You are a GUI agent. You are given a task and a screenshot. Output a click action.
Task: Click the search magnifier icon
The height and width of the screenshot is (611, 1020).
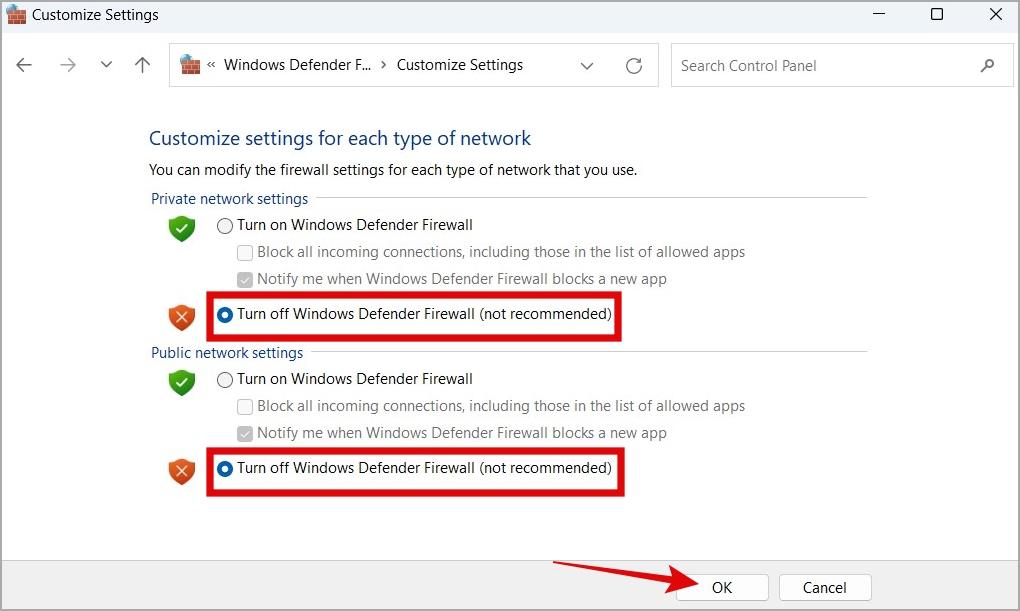click(x=987, y=65)
